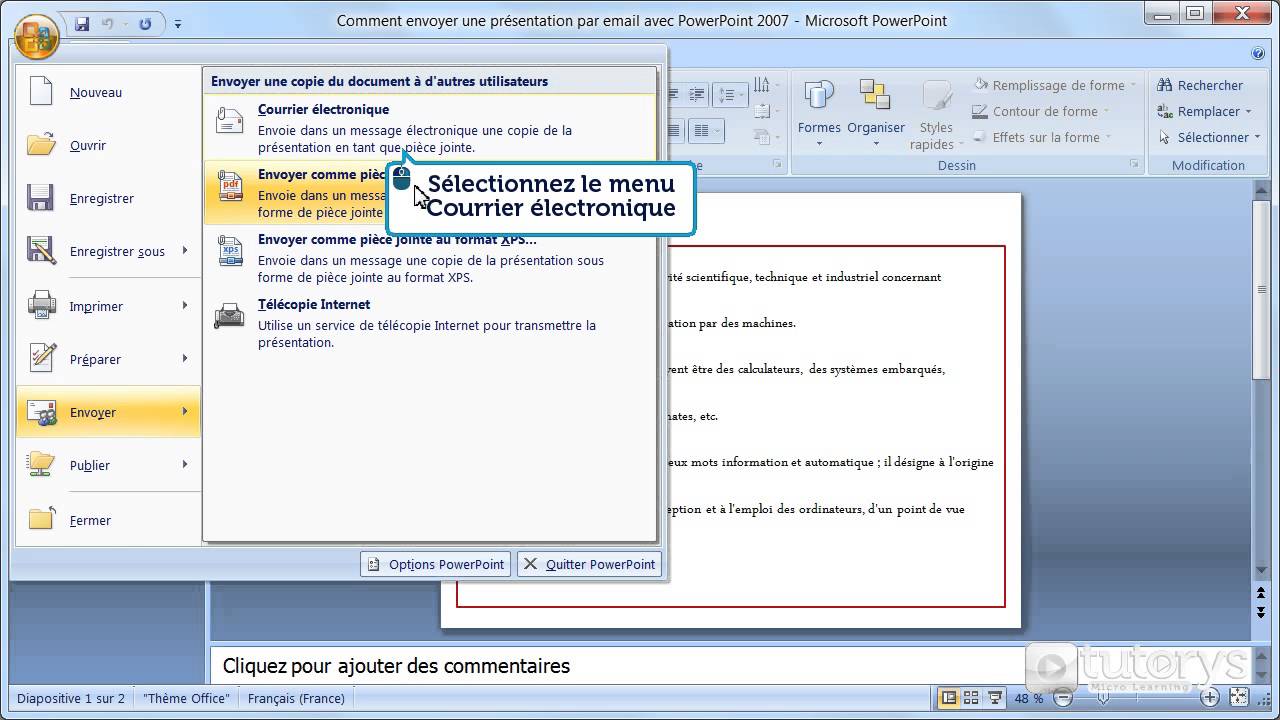Open the Formes shapes gallery
Viewport: 1280px width, 720px height.
(x=819, y=113)
